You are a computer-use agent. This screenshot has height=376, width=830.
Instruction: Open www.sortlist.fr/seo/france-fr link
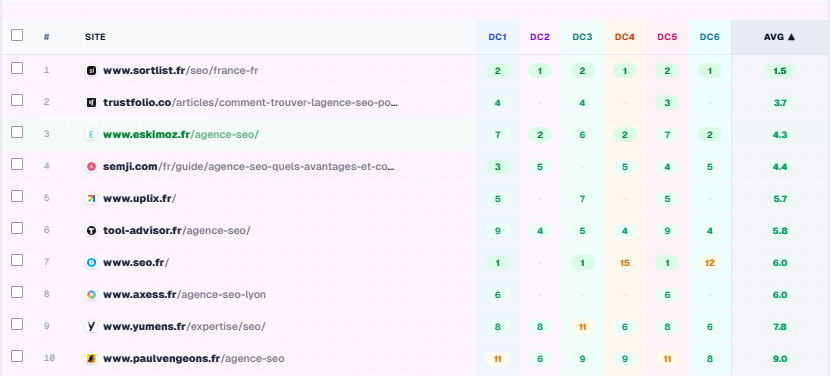click(181, 70)
